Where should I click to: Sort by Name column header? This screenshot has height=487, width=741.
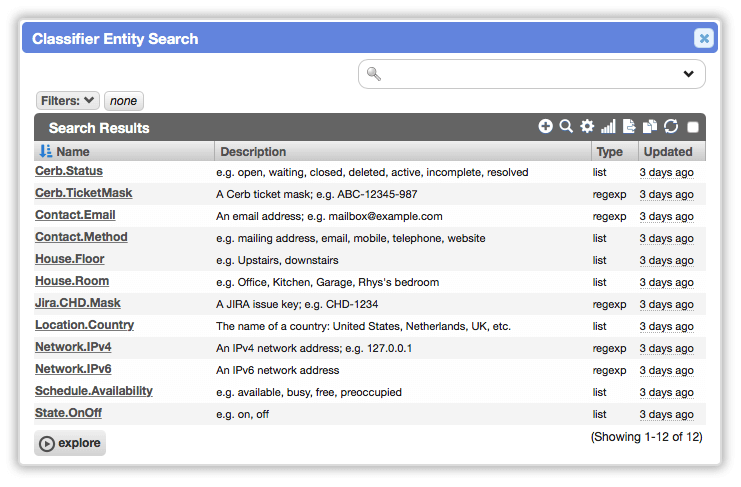pos(73,152)
